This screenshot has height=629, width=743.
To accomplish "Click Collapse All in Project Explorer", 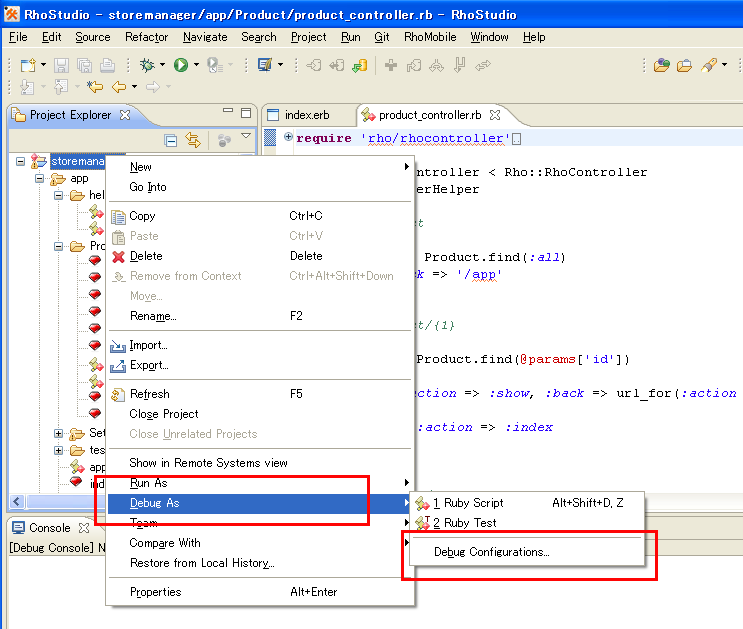I will tap(171, 140).
